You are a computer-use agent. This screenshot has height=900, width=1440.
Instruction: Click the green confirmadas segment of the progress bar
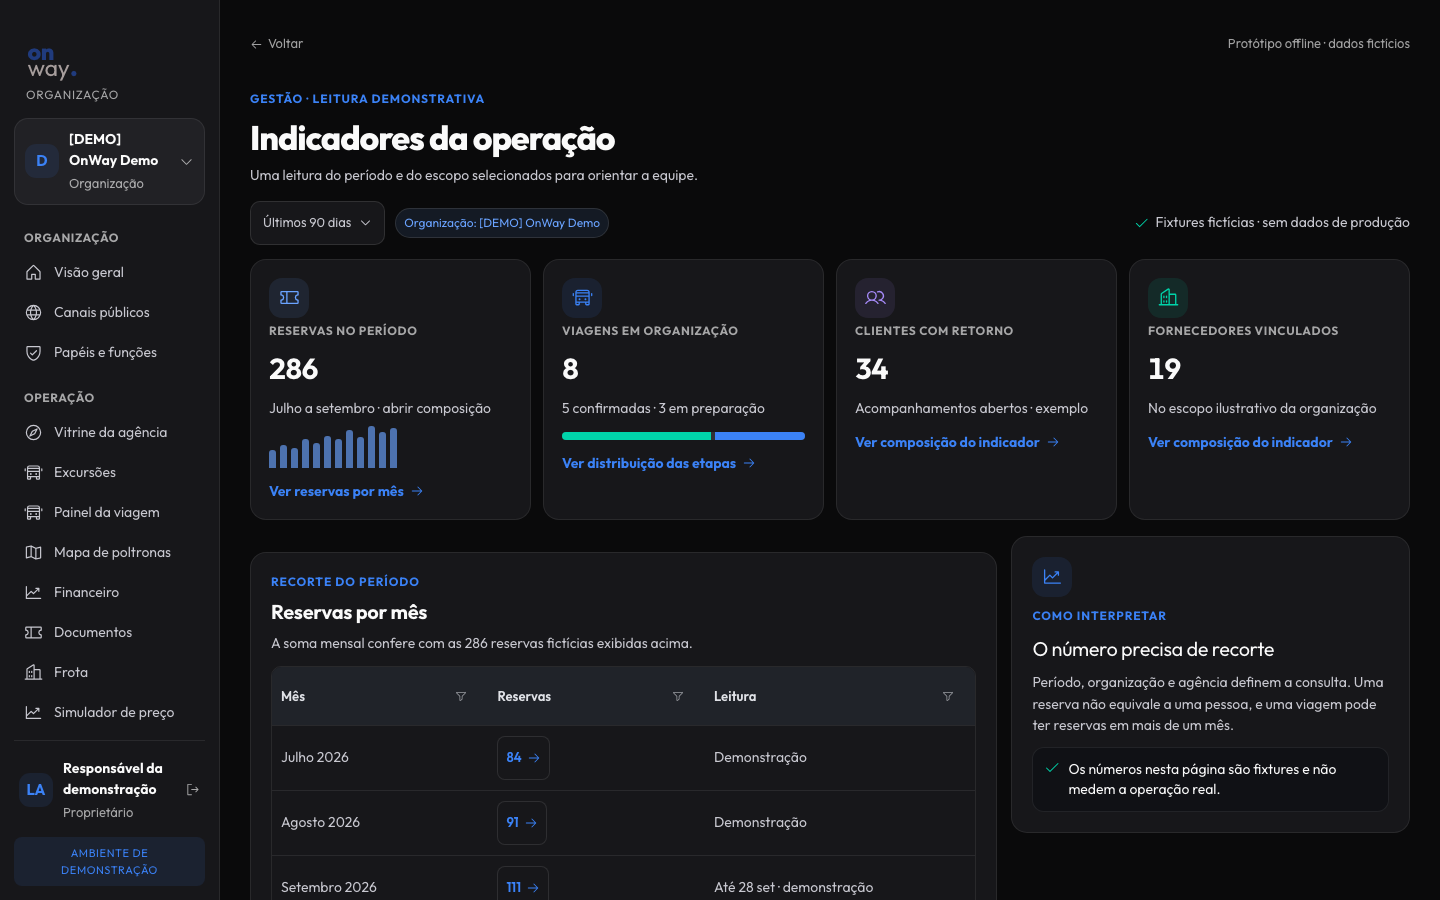click(x=636, y=436)
